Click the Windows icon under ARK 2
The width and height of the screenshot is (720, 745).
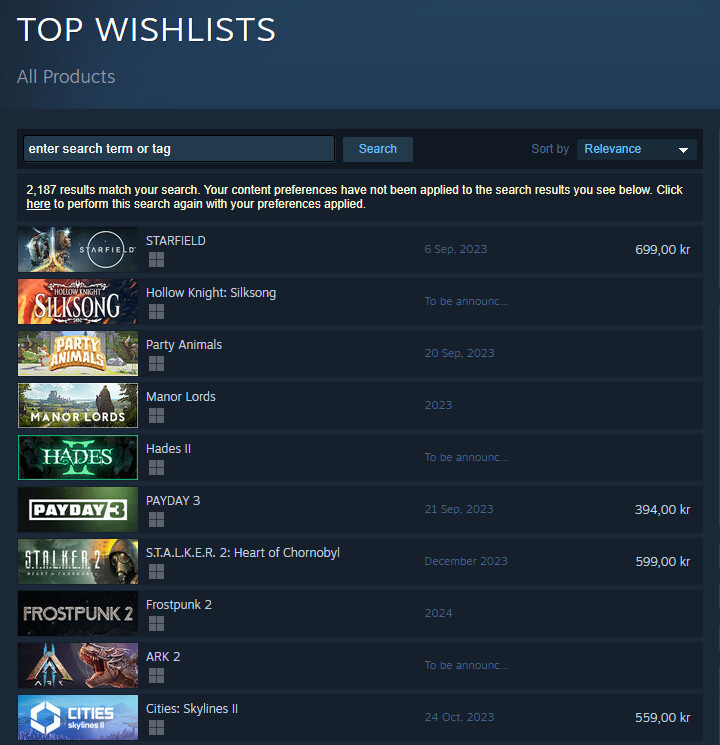point(156,676)
